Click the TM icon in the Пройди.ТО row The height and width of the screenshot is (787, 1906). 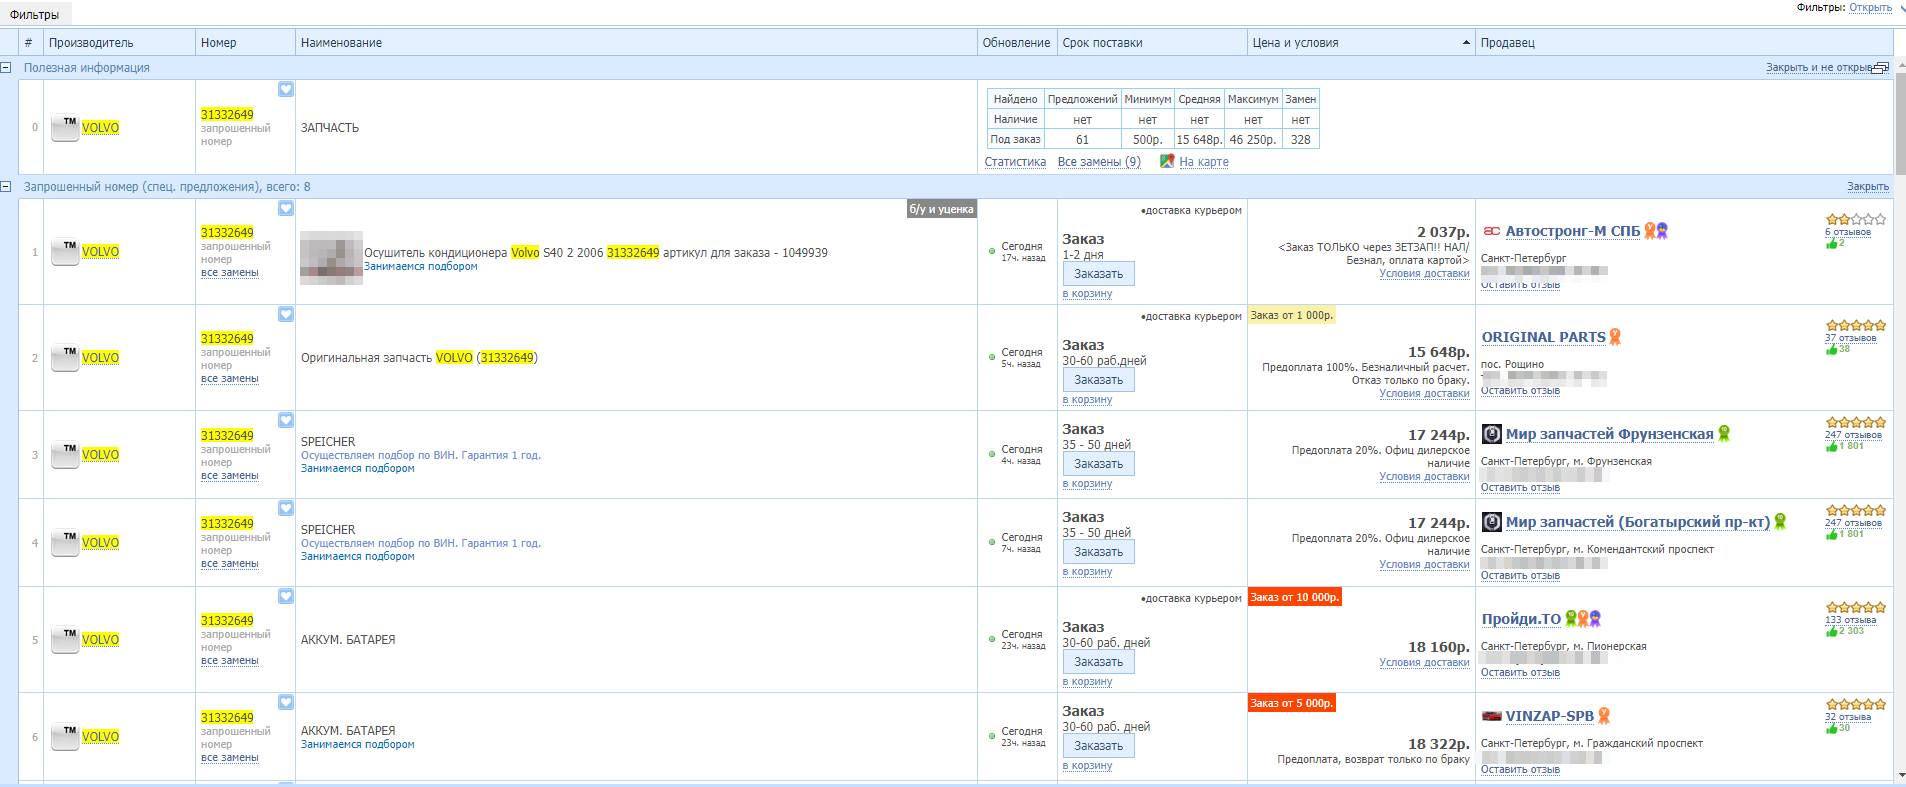(x=65, y=640)
